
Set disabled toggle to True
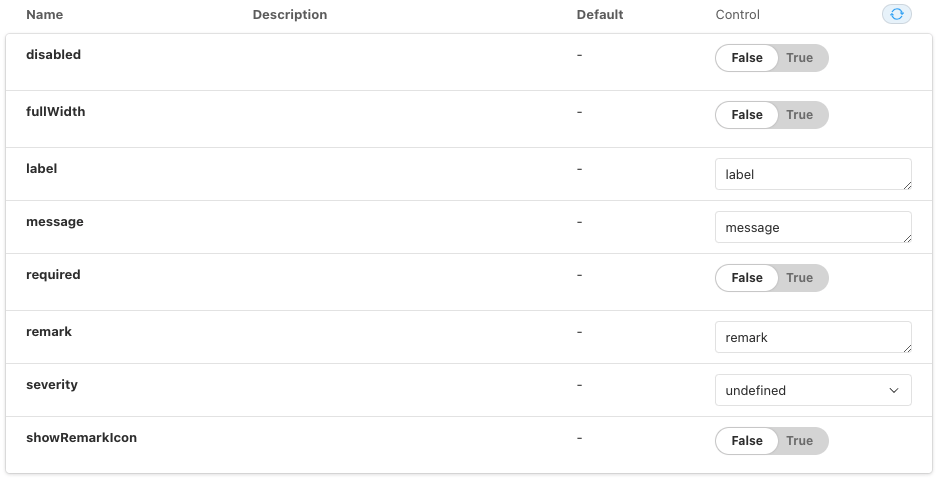[x=799, y=58]
